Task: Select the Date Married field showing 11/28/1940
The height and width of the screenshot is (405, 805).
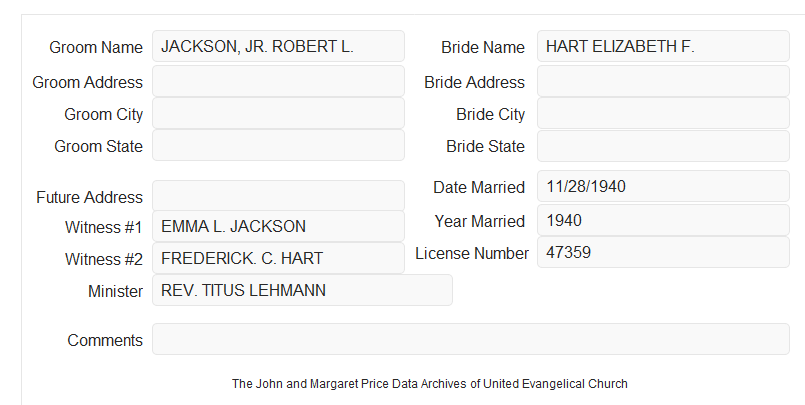Action: point(663,186)
